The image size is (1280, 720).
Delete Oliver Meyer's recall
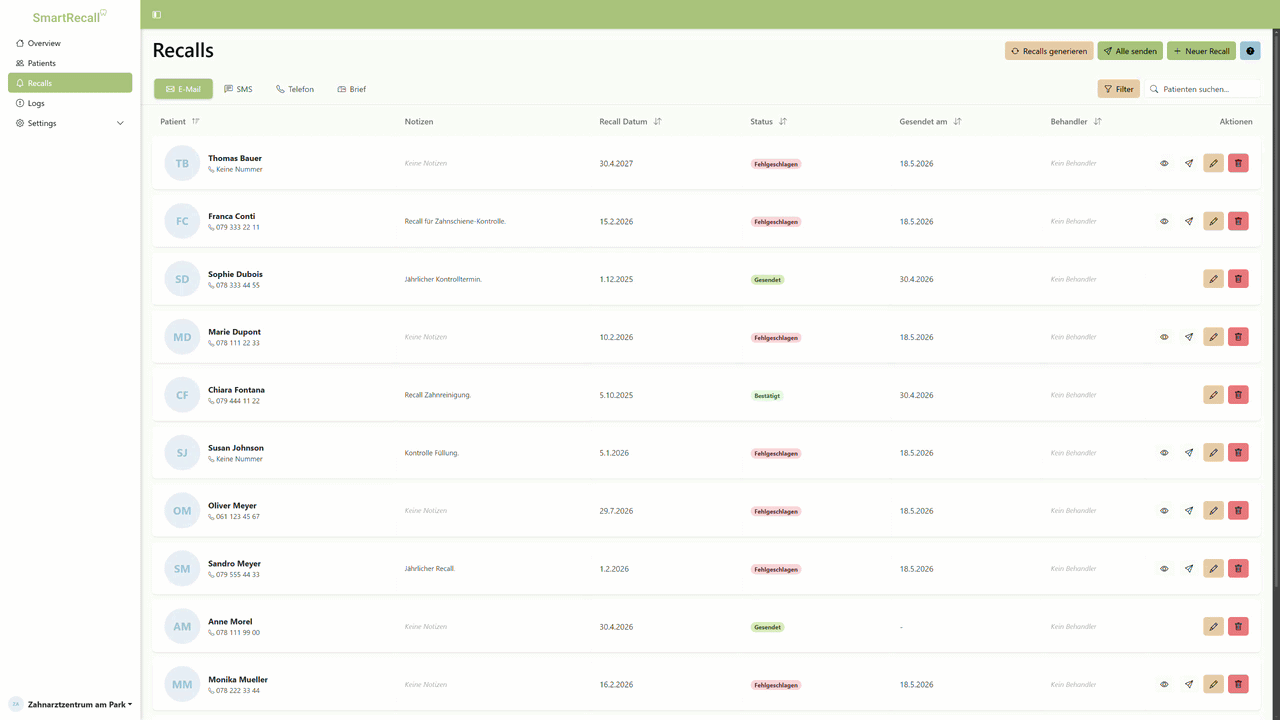pyautogui.click(x=1238, y=511)
